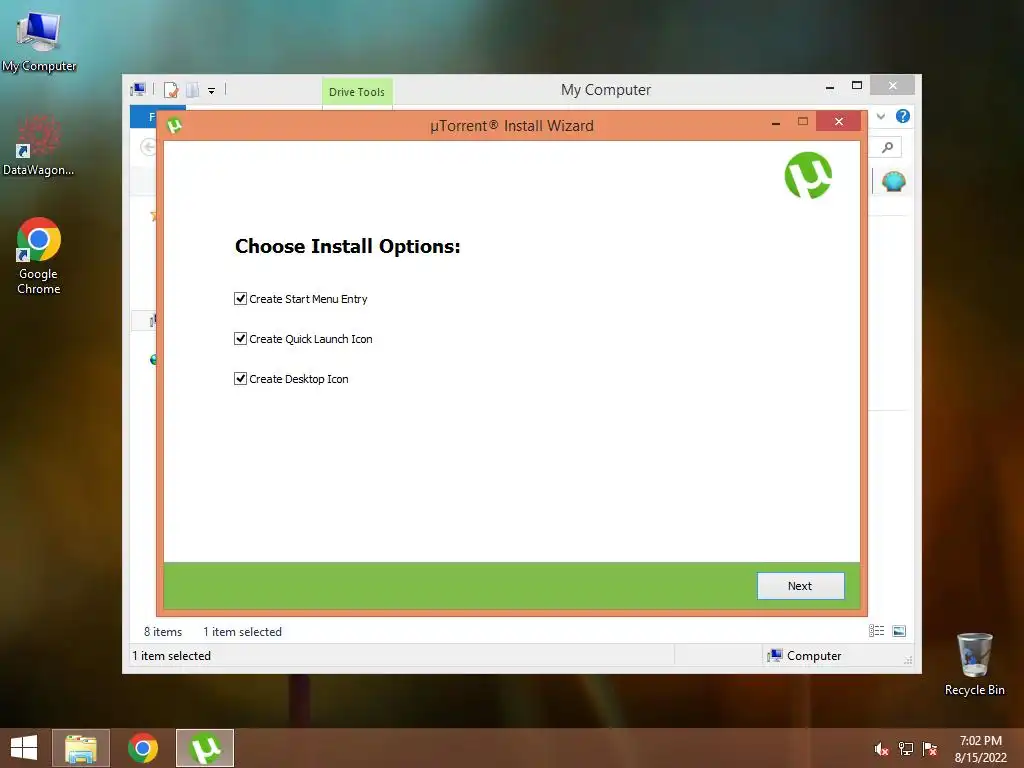Select DataWagon desktop shortcut

(x=39, y=146)
